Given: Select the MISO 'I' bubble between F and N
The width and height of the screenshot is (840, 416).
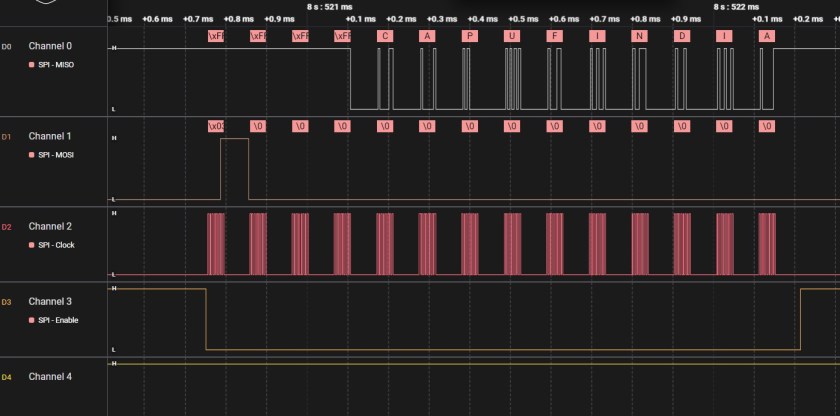Looking at the screenshot, I should coord(597,36).
